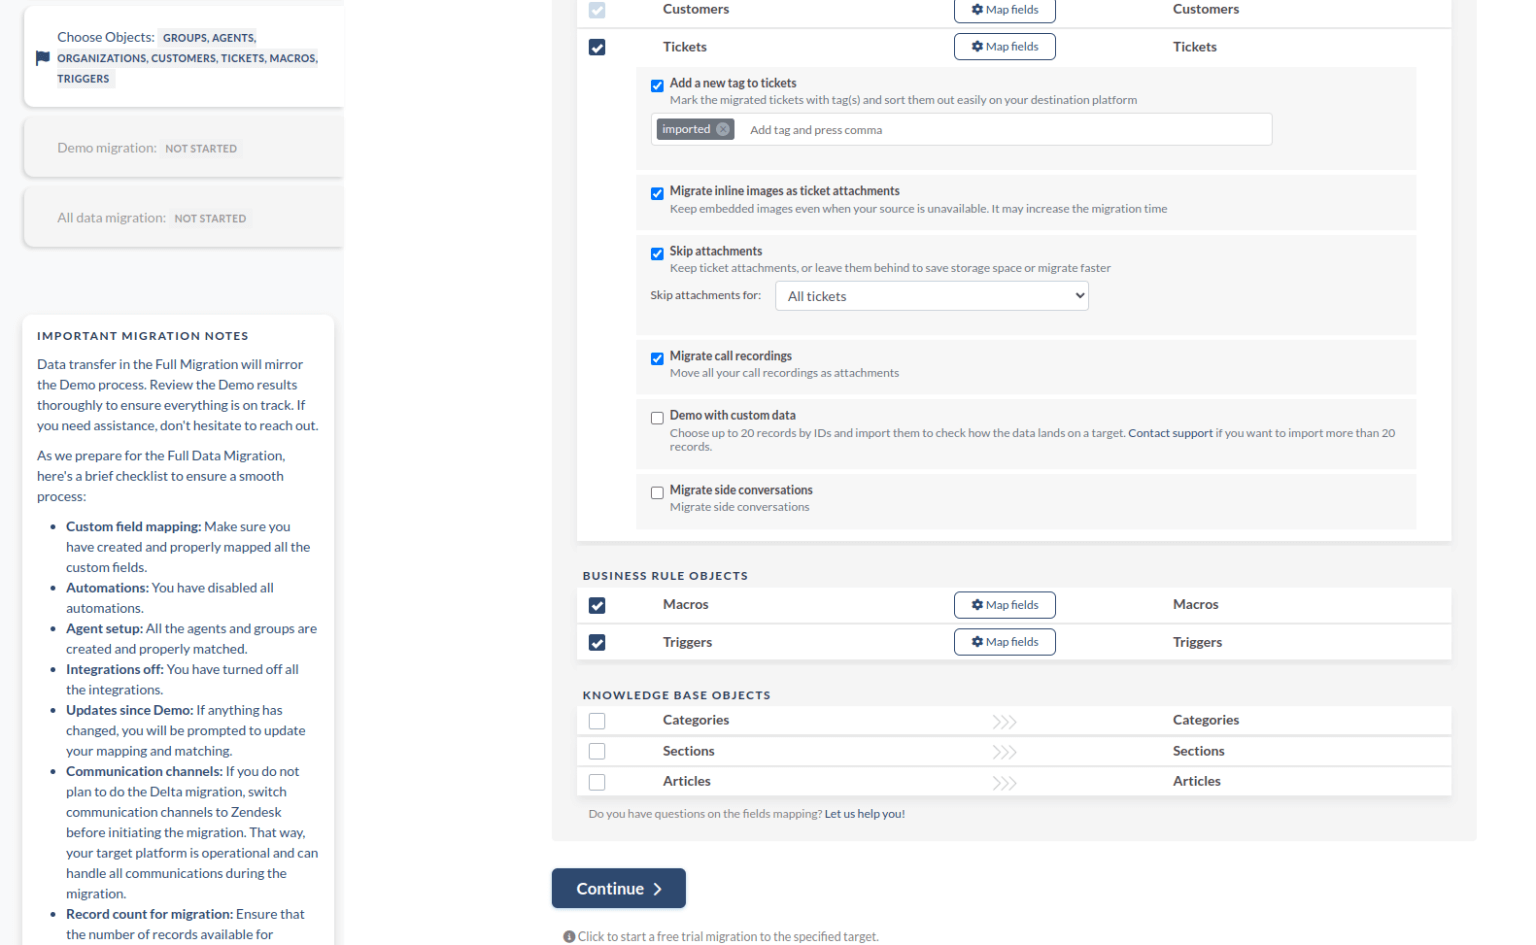Viewport: 1536px width, 945px height.
Task: Check the Articles checkbox
Action: tap(597, 781)
